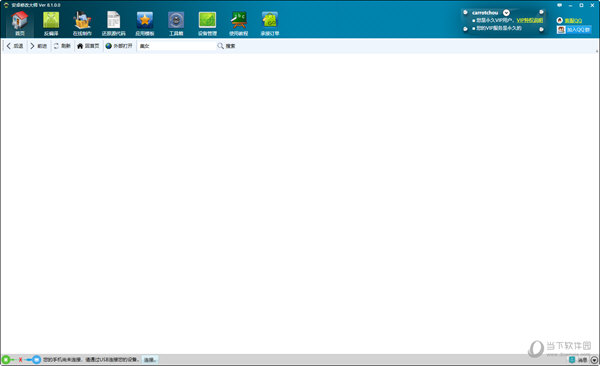This screenshot has height=366, width=600.
Task: Open page externally with globe icon
Action: pos(119,46)
